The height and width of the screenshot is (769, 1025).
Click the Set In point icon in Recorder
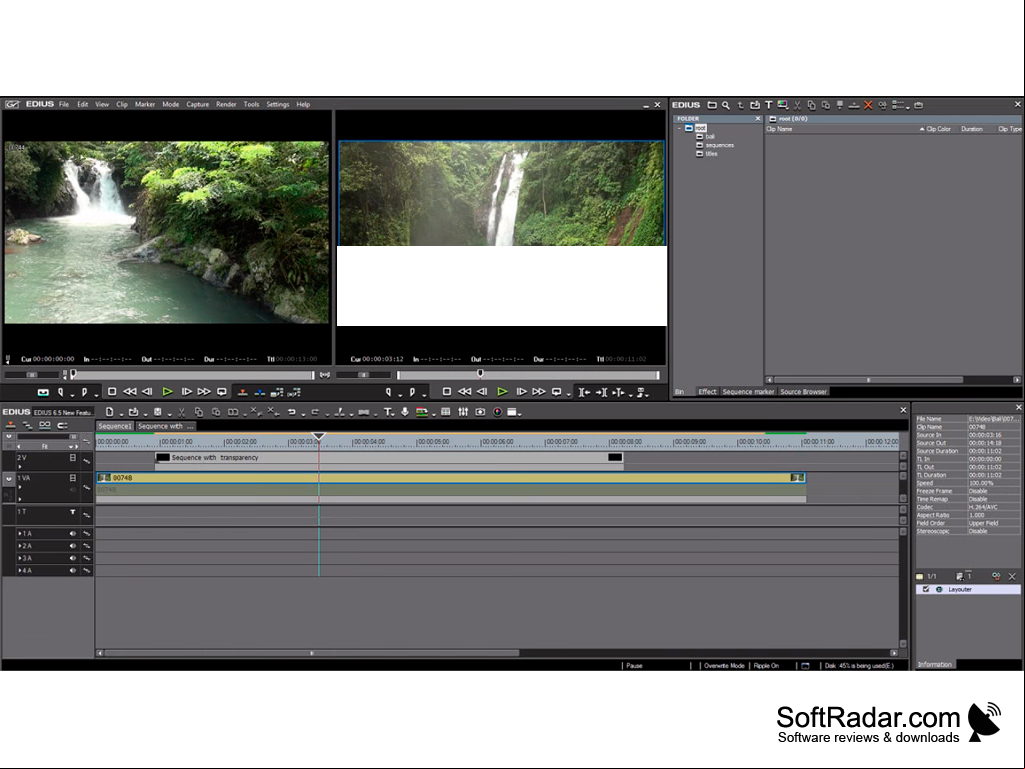coord(388,392)
